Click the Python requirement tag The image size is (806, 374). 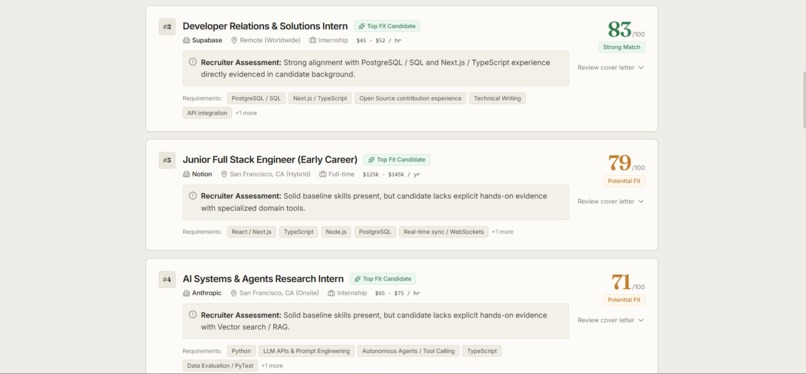coord(241,351)
